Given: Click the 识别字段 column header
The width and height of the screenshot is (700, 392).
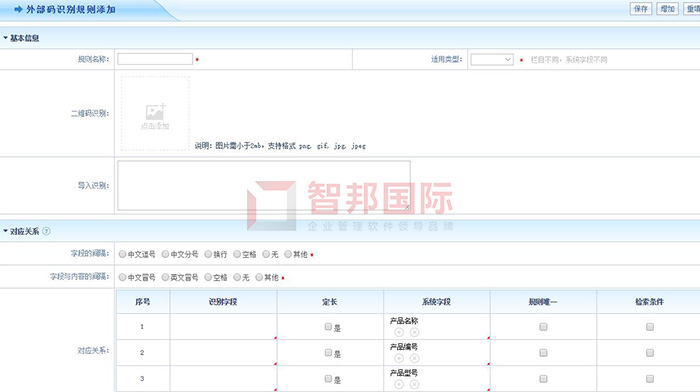Looking at the screenshot, I should click(x=223, y=302).
